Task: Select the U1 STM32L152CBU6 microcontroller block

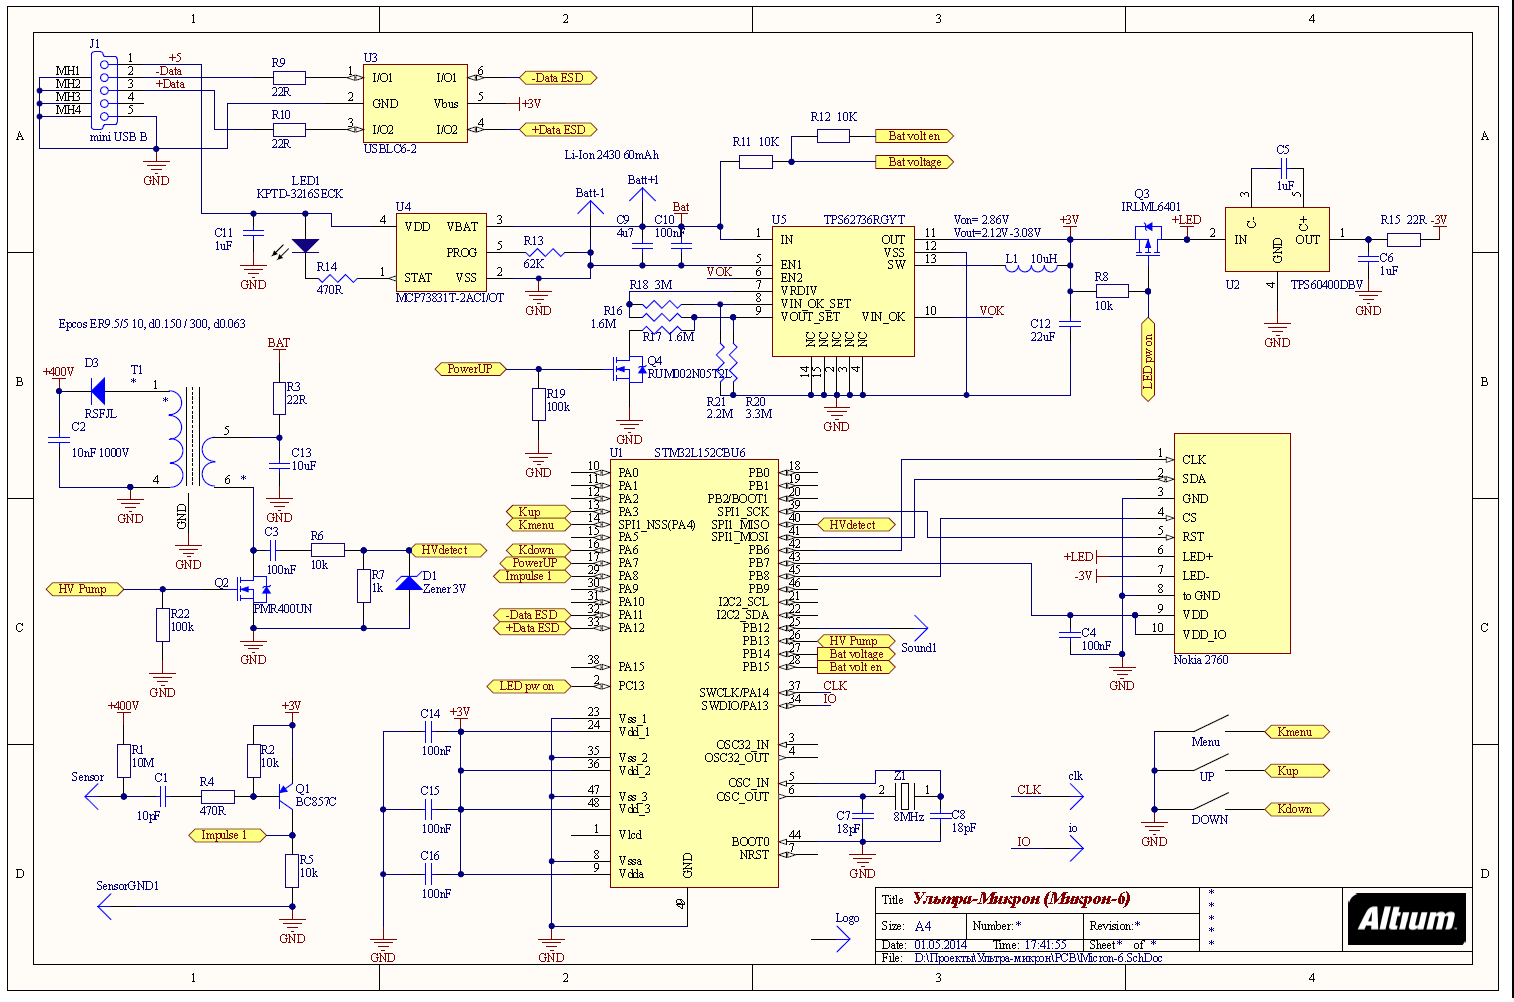Action: [694, 673]
